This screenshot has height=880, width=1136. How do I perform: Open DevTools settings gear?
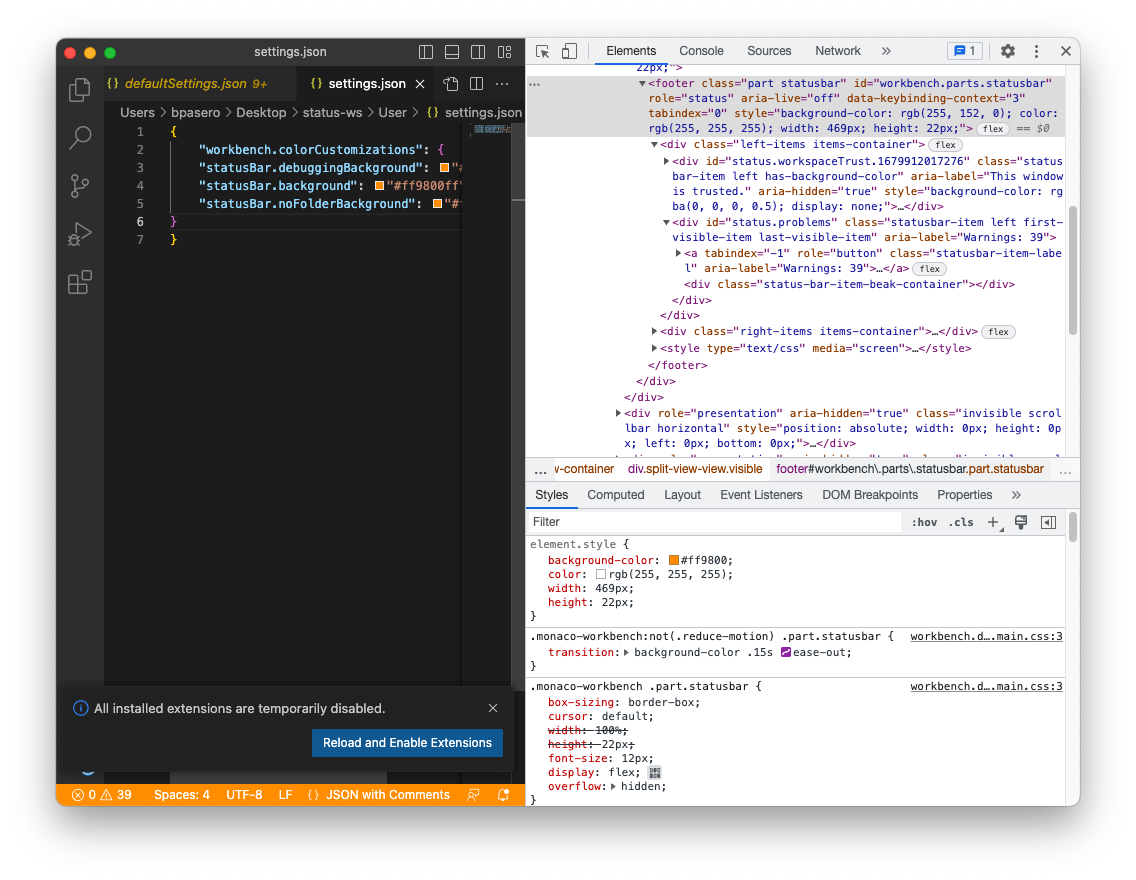click(x=1007, y=51)
